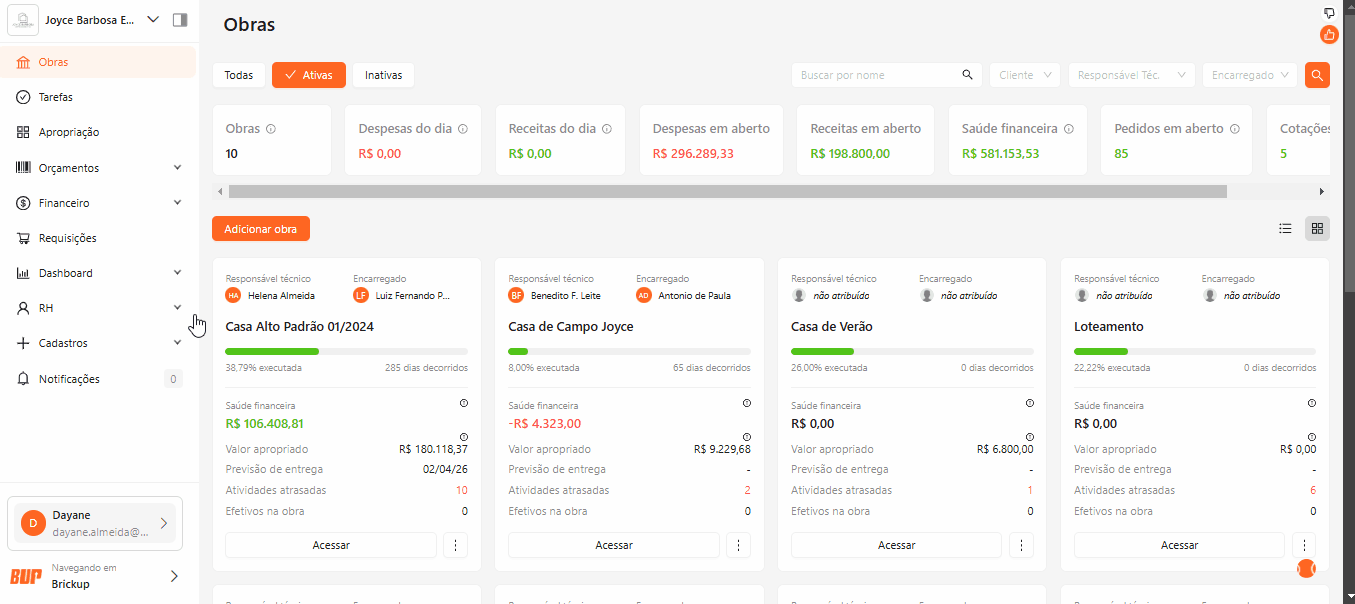This screenshot has width=1355, height=604.
Task: Expand the Cadastros submenu chevron
Action: pyautogui.click(x=177, y=343)
